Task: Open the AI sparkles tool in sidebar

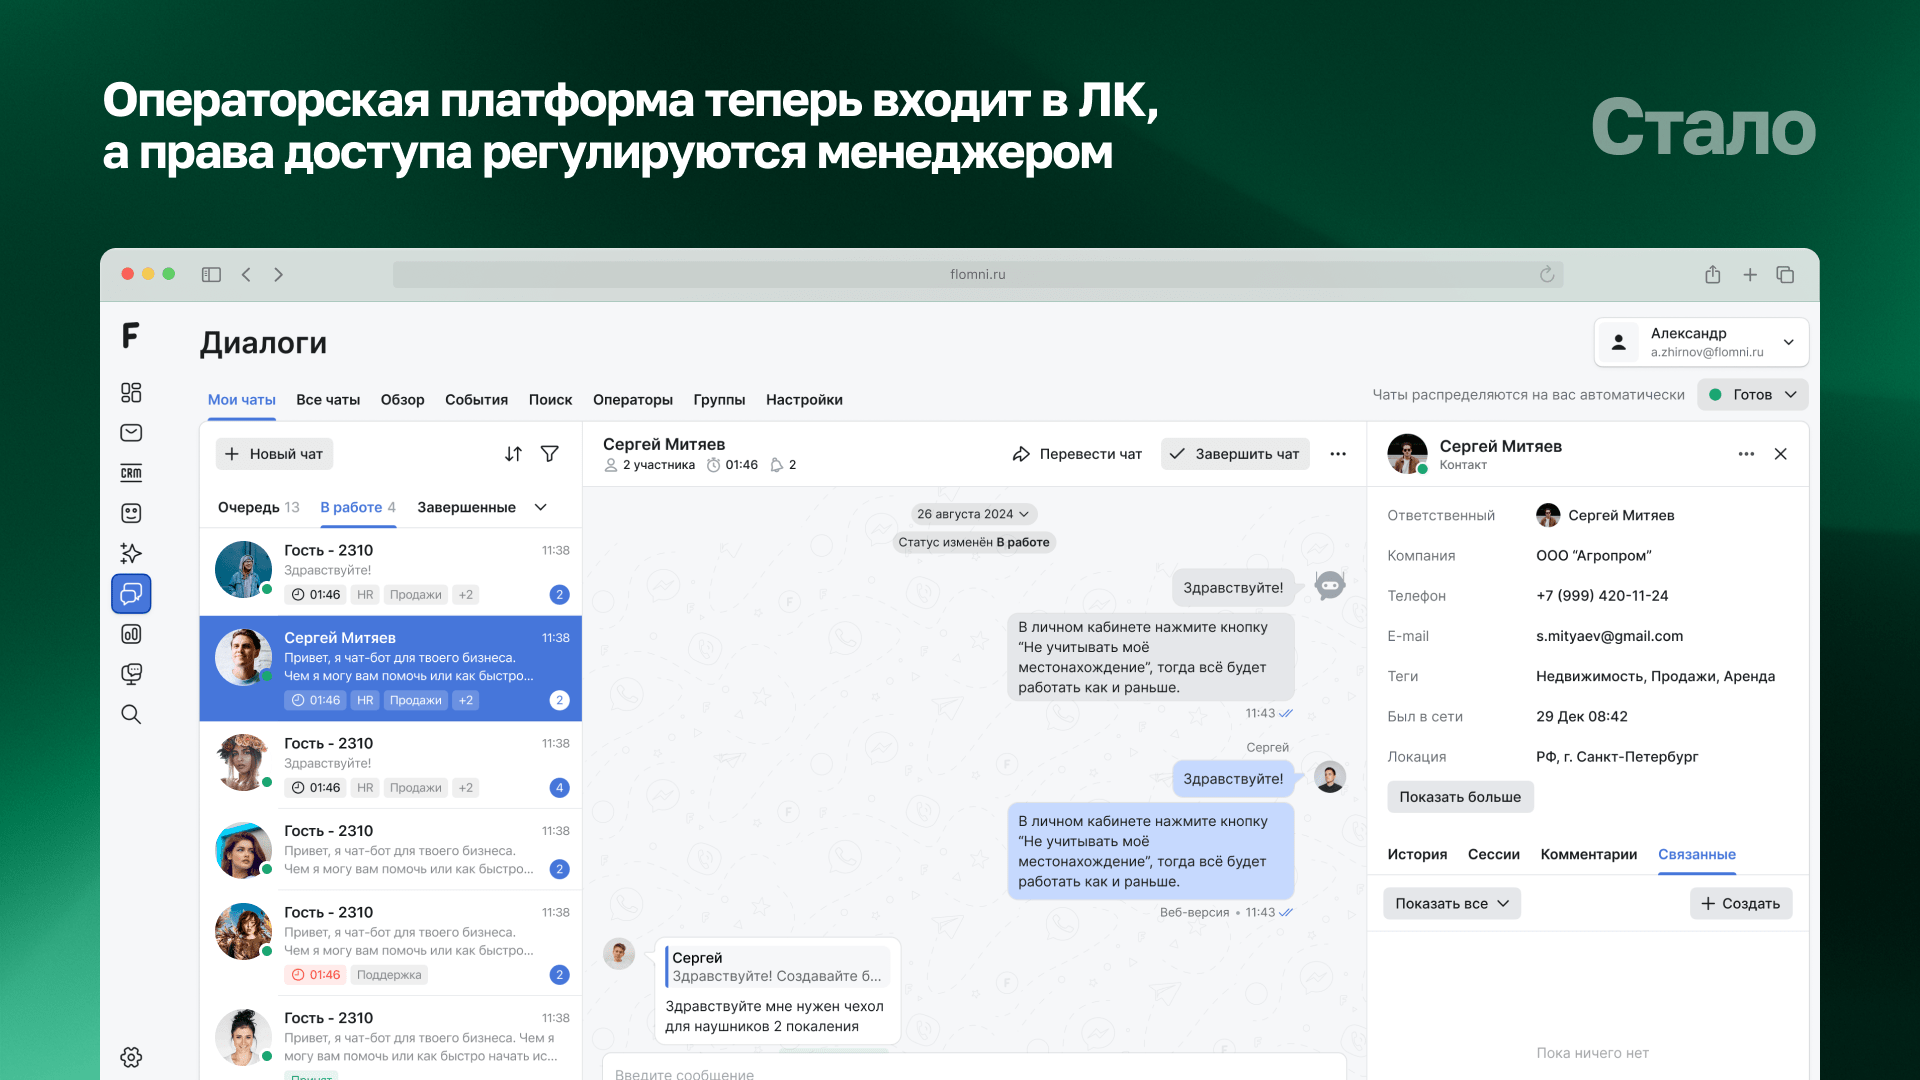Action: 131,553
